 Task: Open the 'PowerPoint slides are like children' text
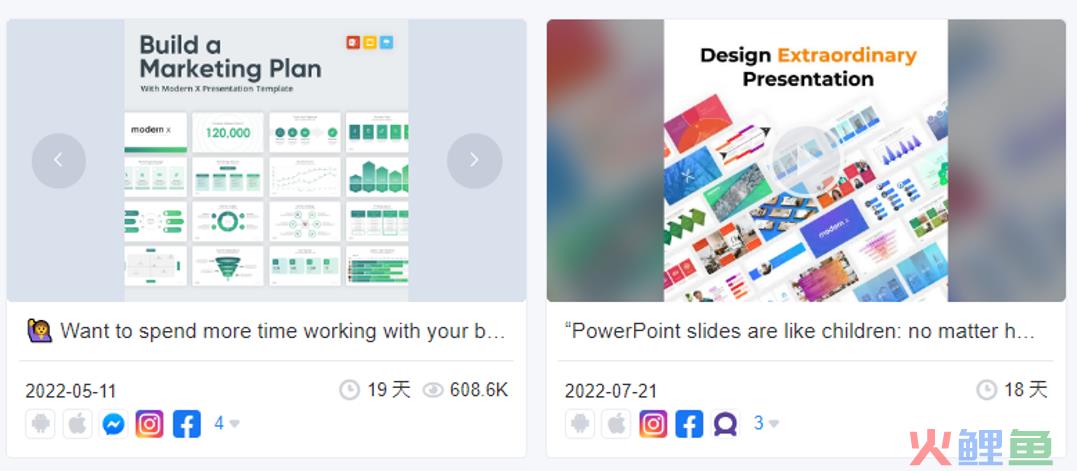click(800, 331)
